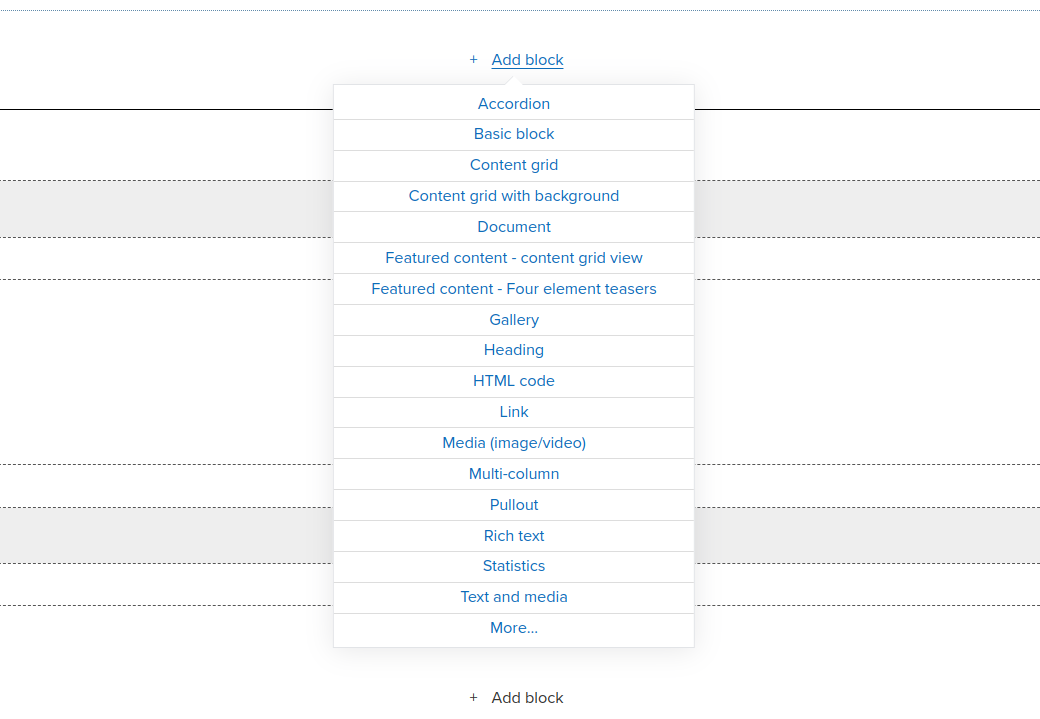Select Featured content - content grid view
Viewport: 1040px width, 719px height.
point(514,257)
